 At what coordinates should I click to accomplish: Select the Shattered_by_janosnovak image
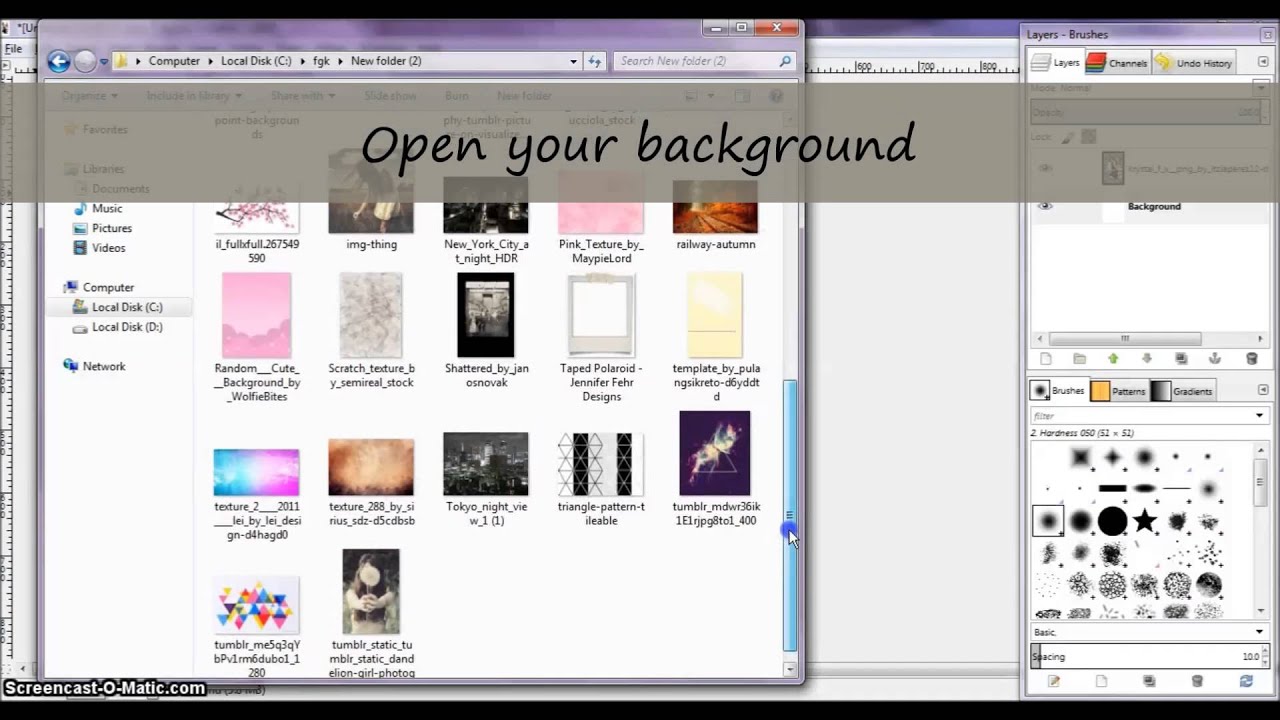[x=486, y=331]
